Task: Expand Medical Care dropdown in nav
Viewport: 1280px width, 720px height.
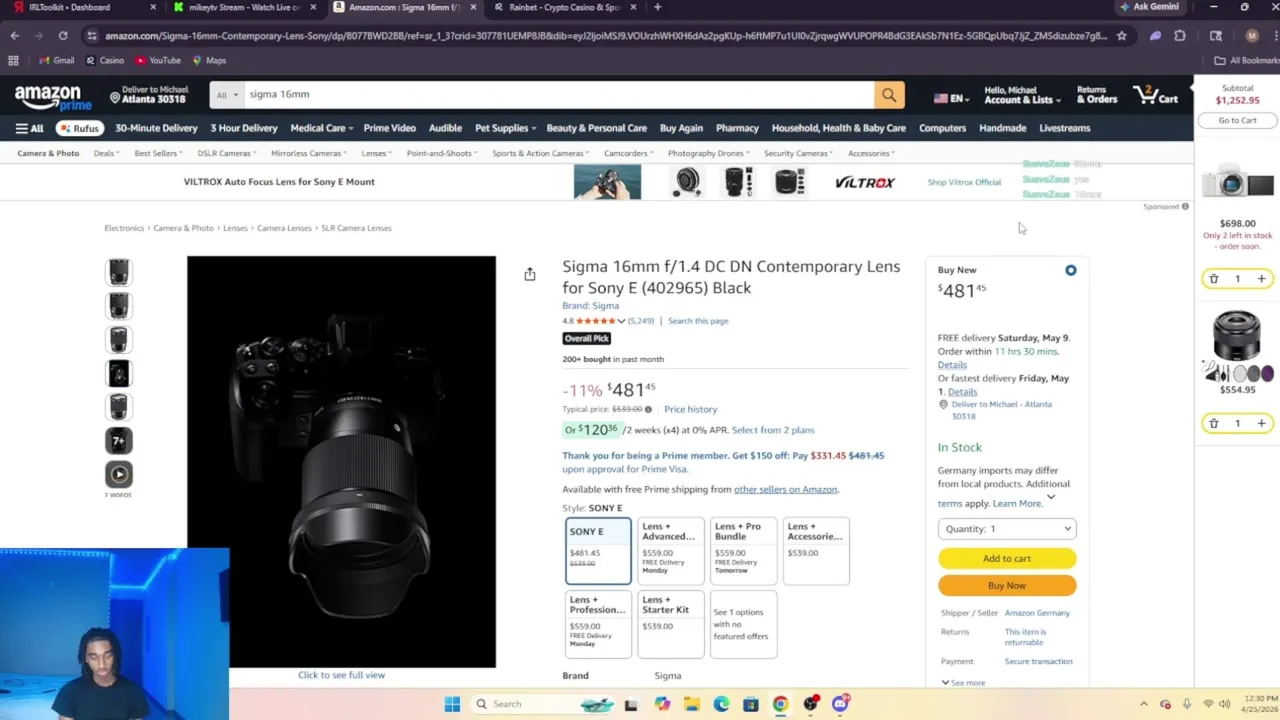Action: tap(320, 128)
